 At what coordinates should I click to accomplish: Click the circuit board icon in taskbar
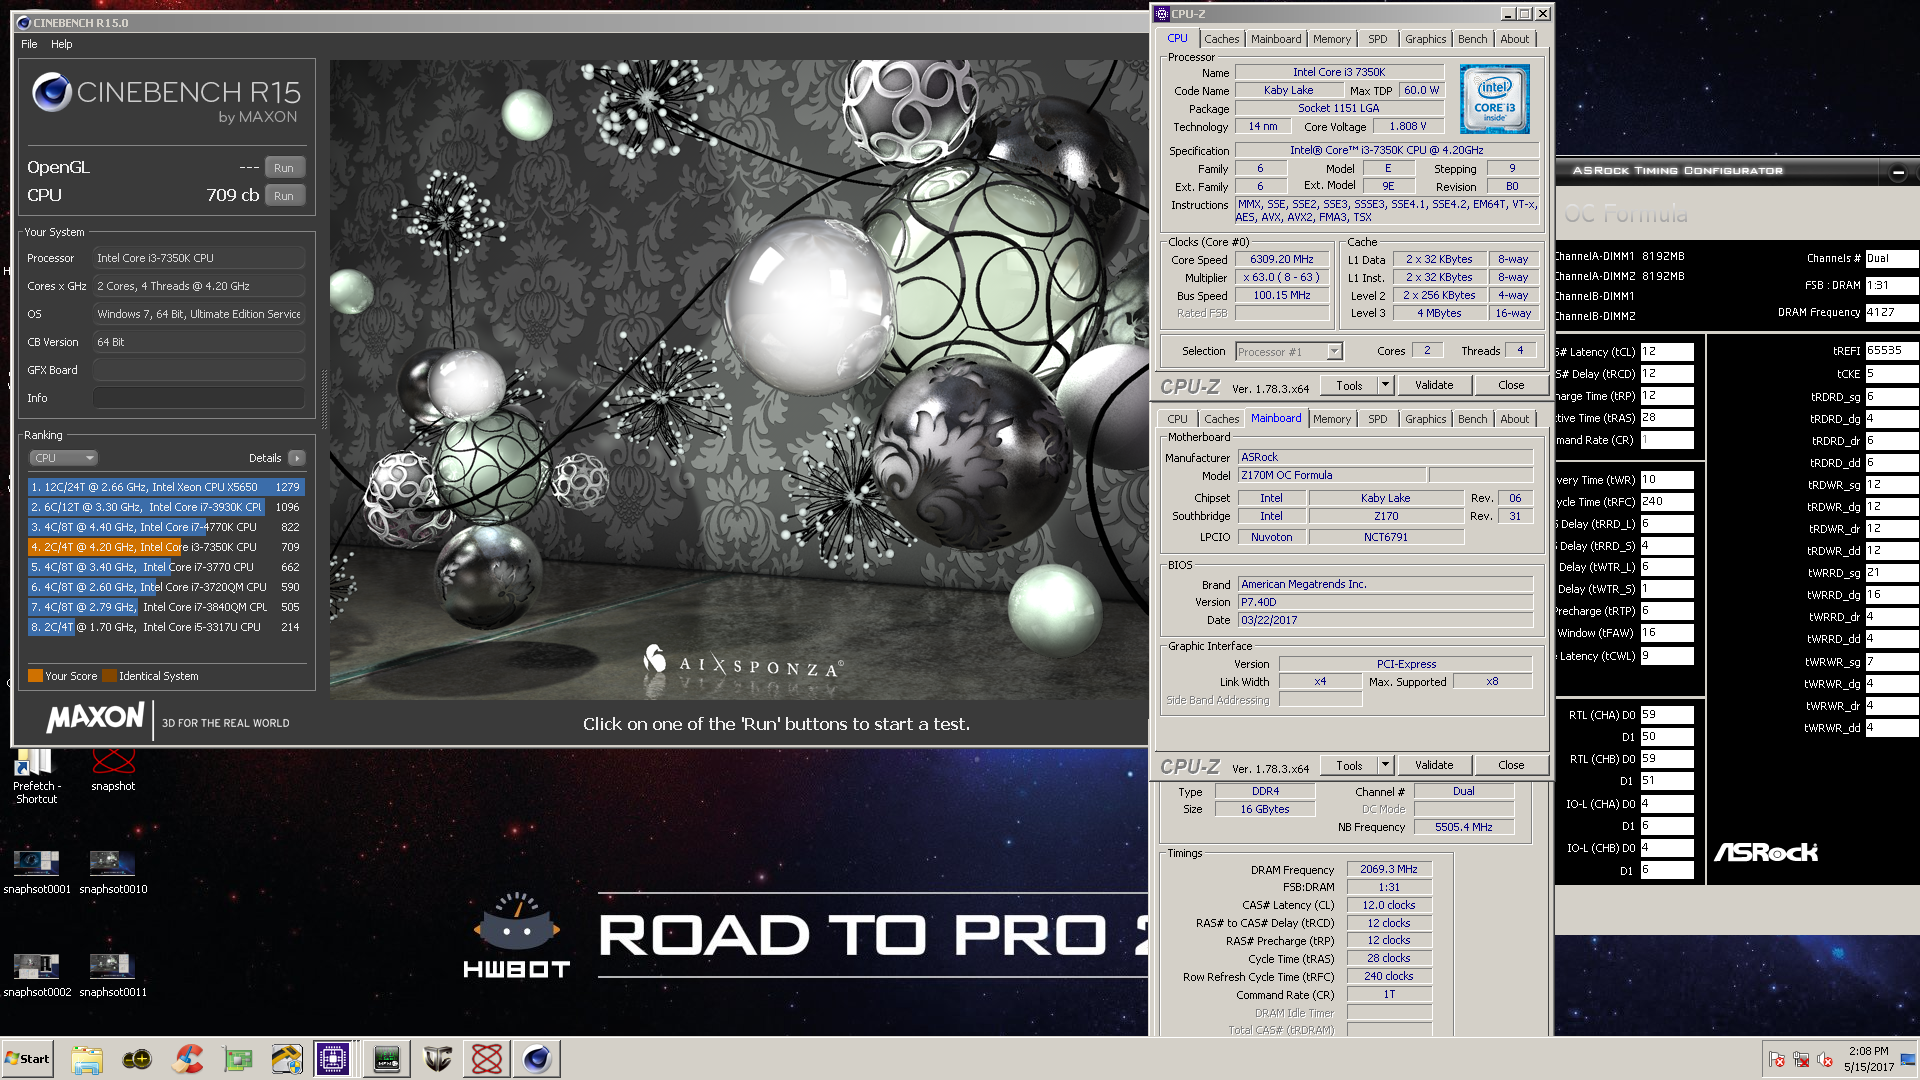(237, 1059)
